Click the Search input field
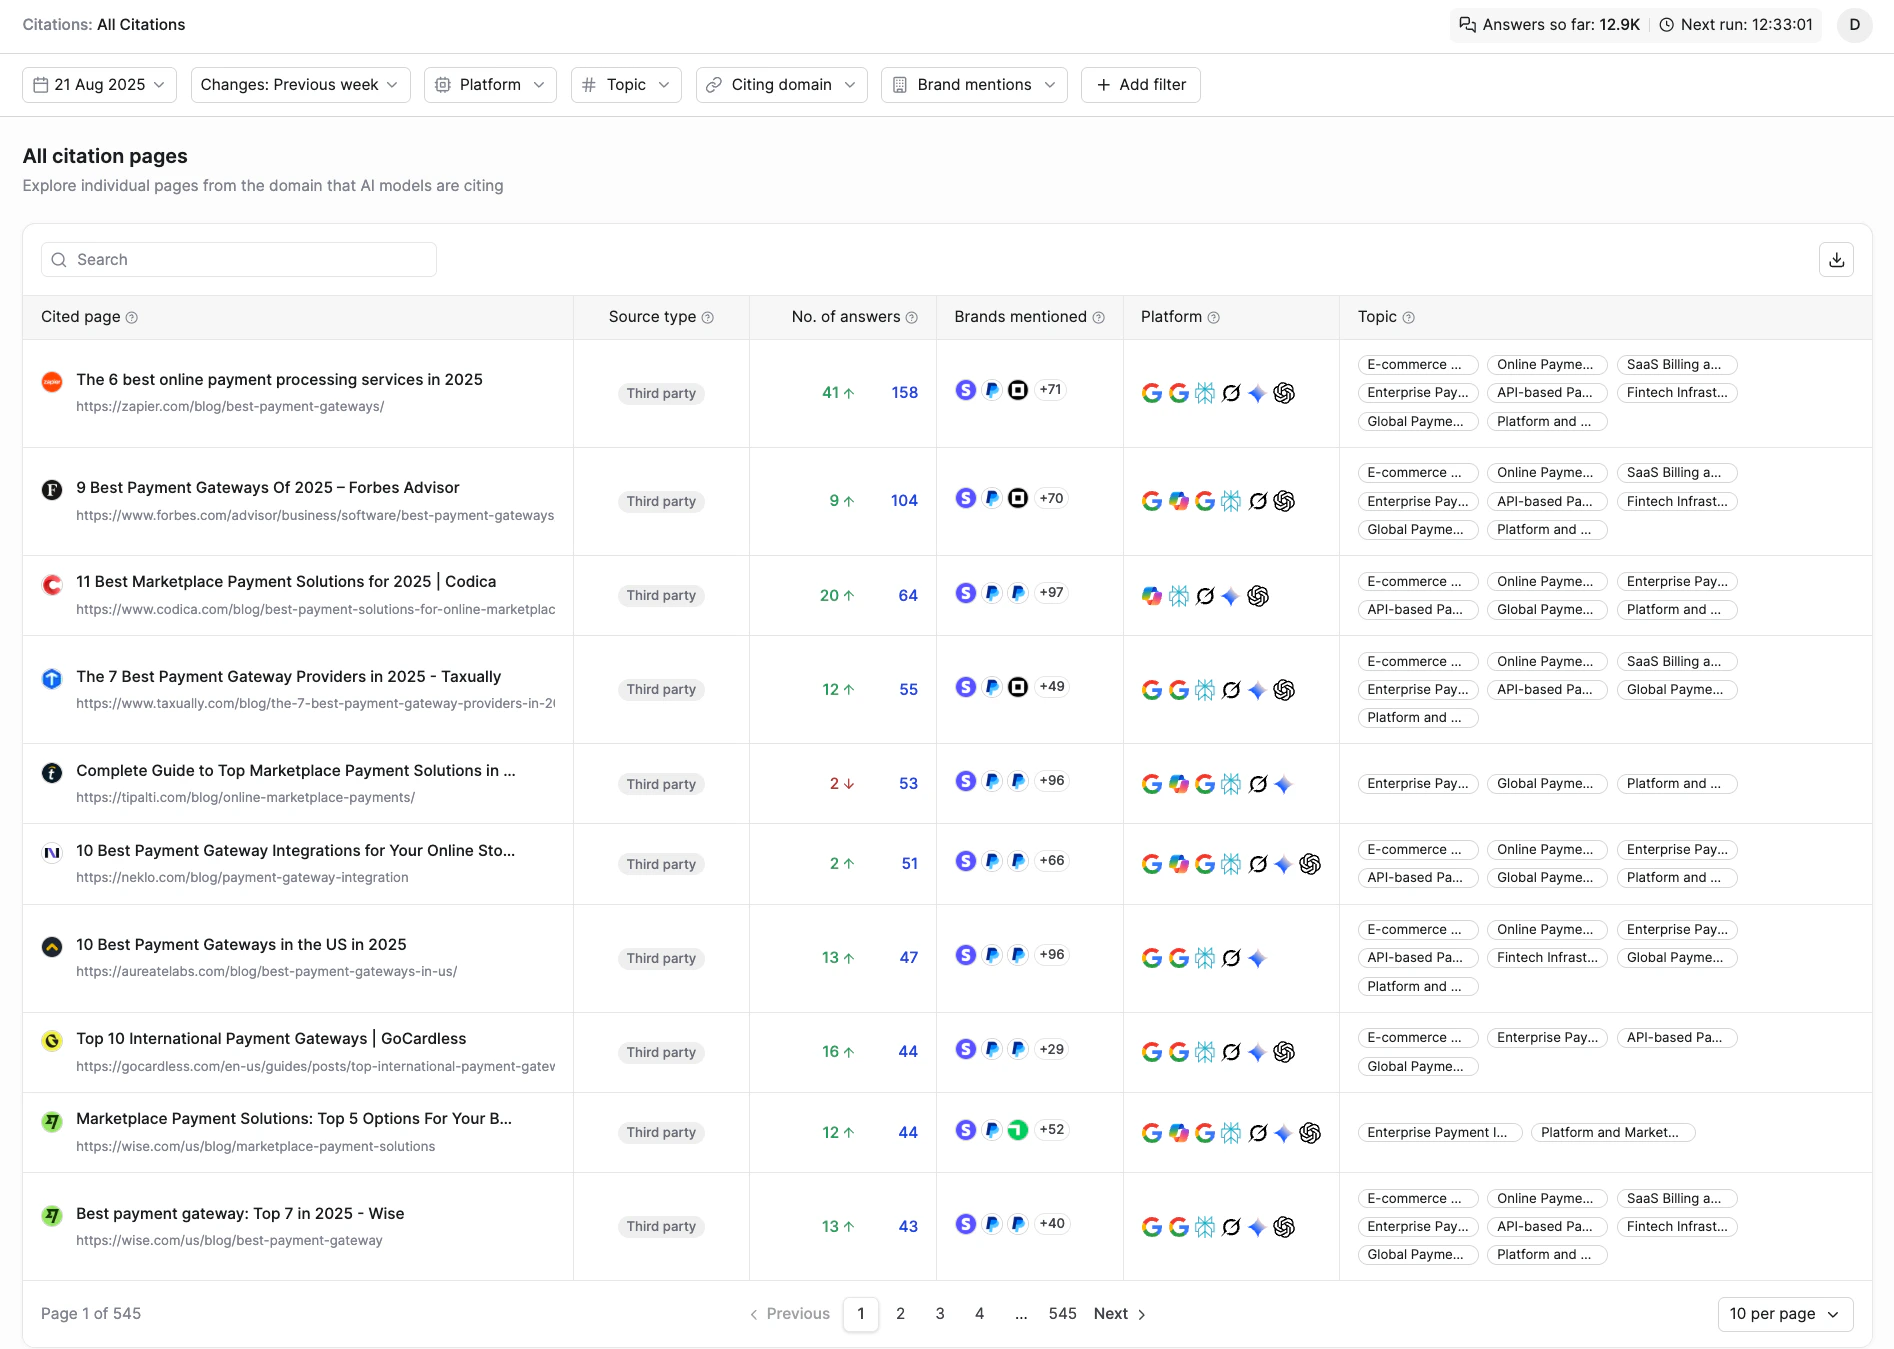 pyautogui.click(x=240, y=260)
